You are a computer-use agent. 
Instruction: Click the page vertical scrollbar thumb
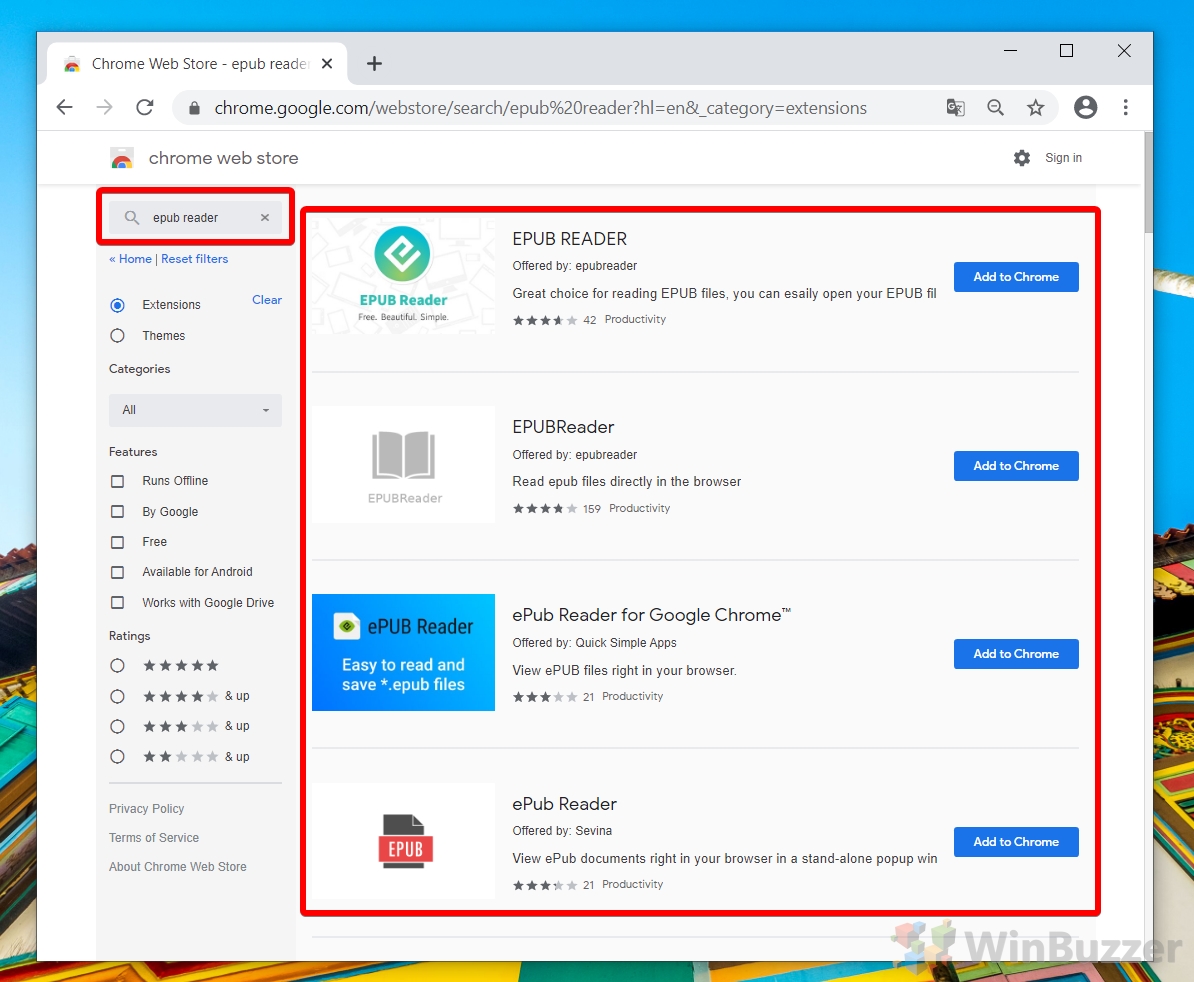1148,183
